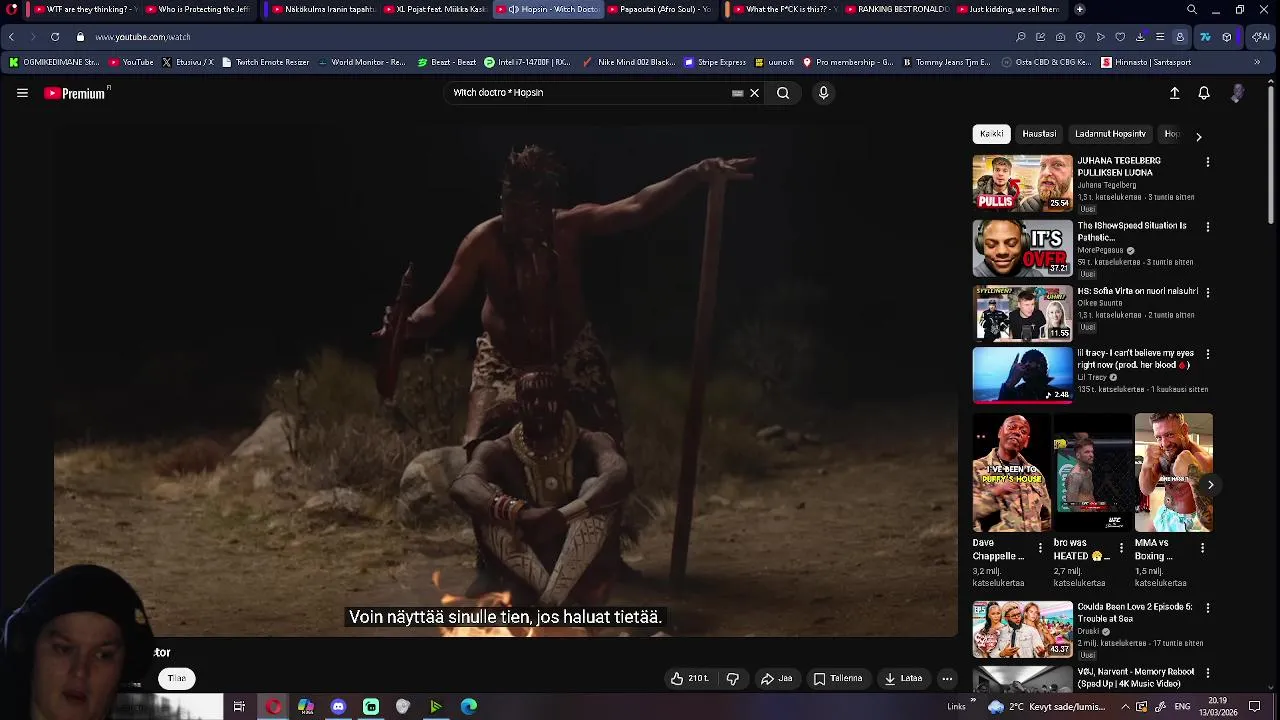Switch to Papaoutai (Afro Soul) tab
Image resolution: width=1280 pixels, height=720 pixels.
click(x=659, y=9)
